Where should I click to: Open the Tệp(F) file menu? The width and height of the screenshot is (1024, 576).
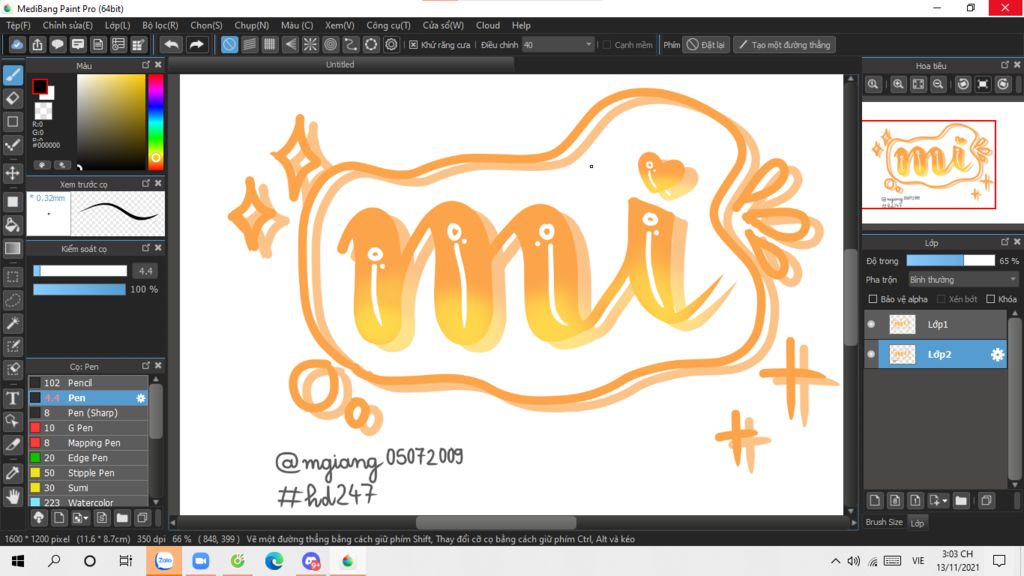(x=18, y=25)
